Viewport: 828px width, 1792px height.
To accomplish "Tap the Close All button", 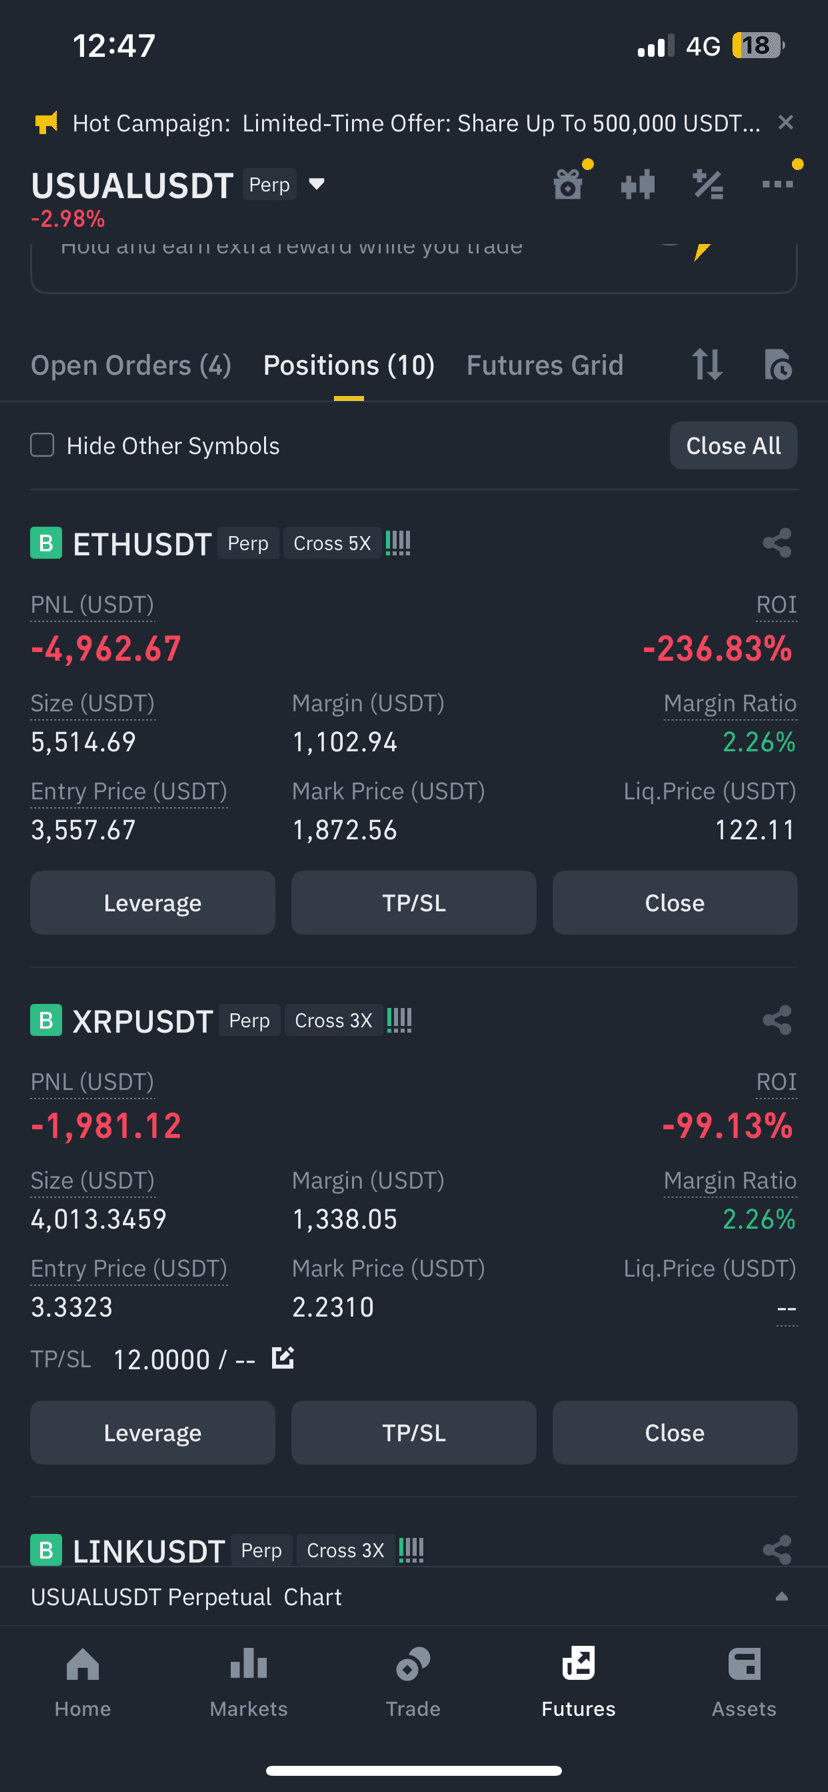I will pos(733,445).
